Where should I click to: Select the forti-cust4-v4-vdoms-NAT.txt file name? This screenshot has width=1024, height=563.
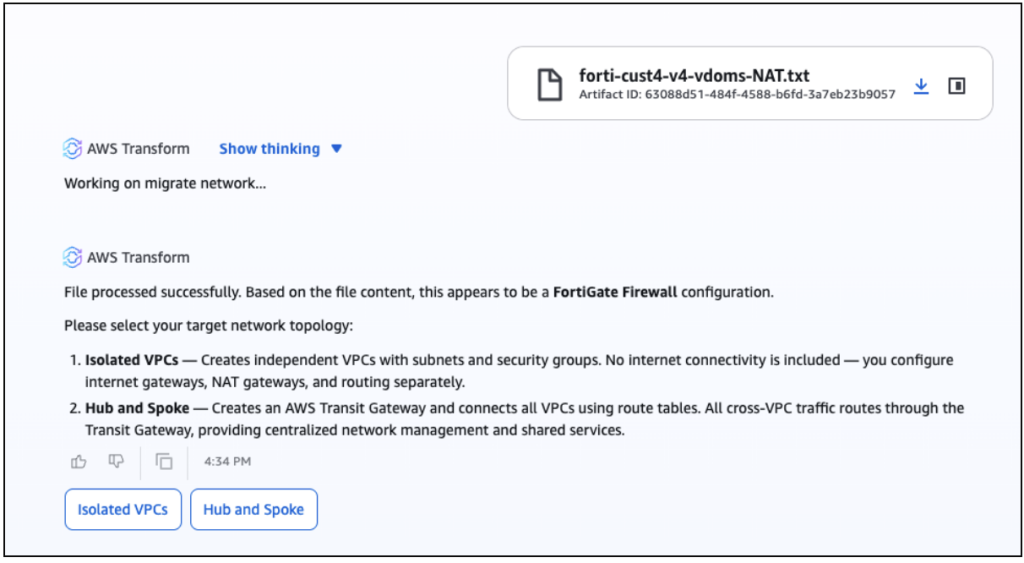coord(694,76)
